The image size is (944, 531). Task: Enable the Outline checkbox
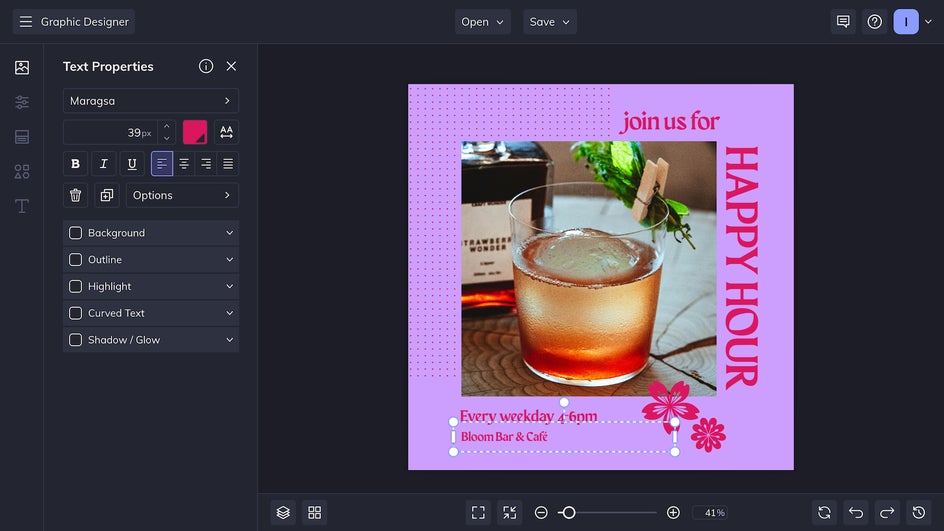75,259
